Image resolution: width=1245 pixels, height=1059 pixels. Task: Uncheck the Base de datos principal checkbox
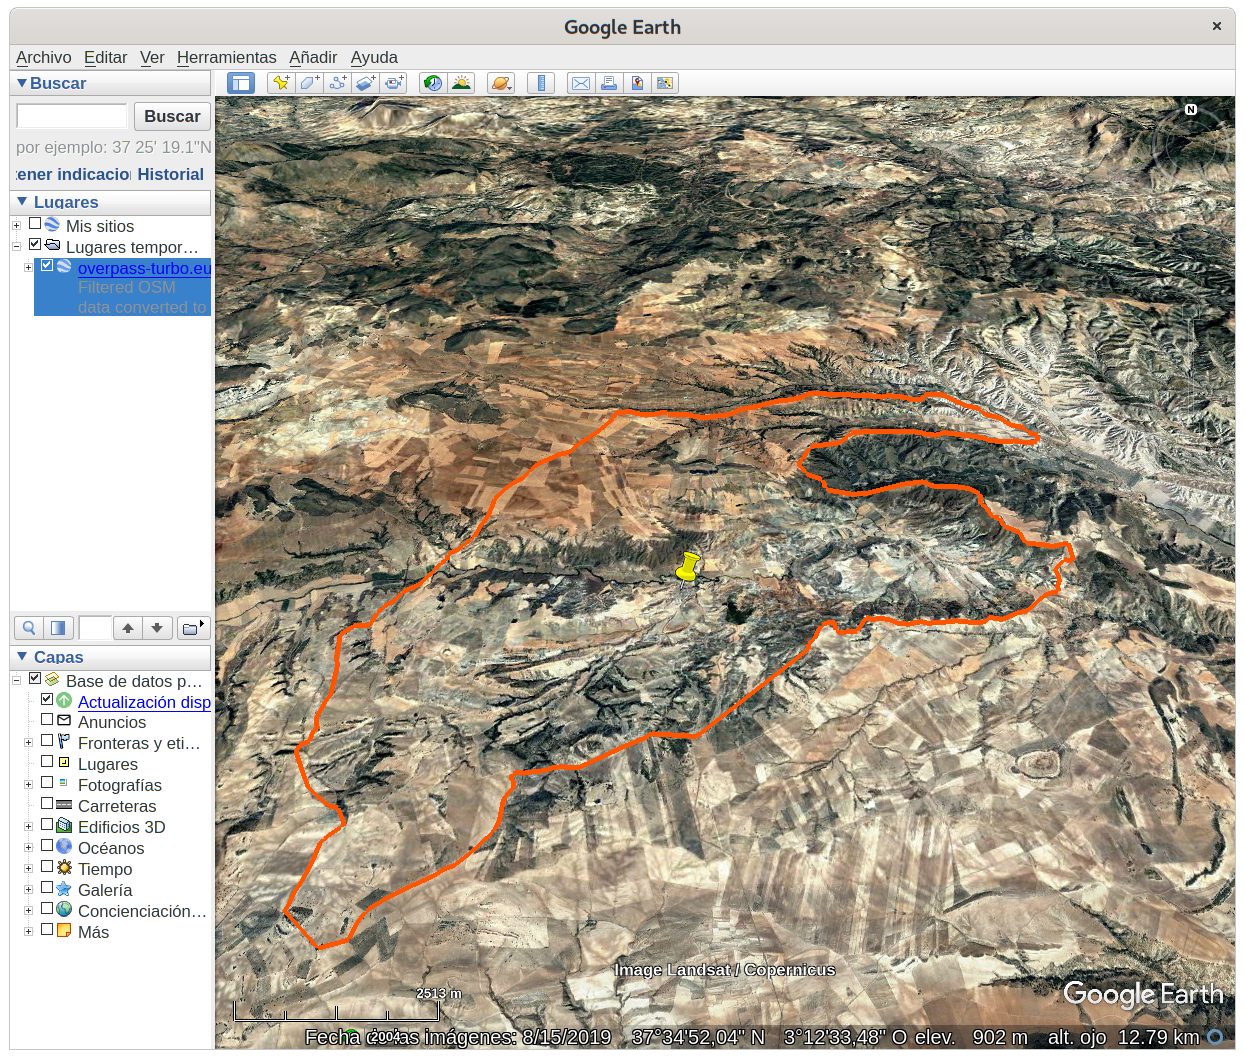[35, 678]
